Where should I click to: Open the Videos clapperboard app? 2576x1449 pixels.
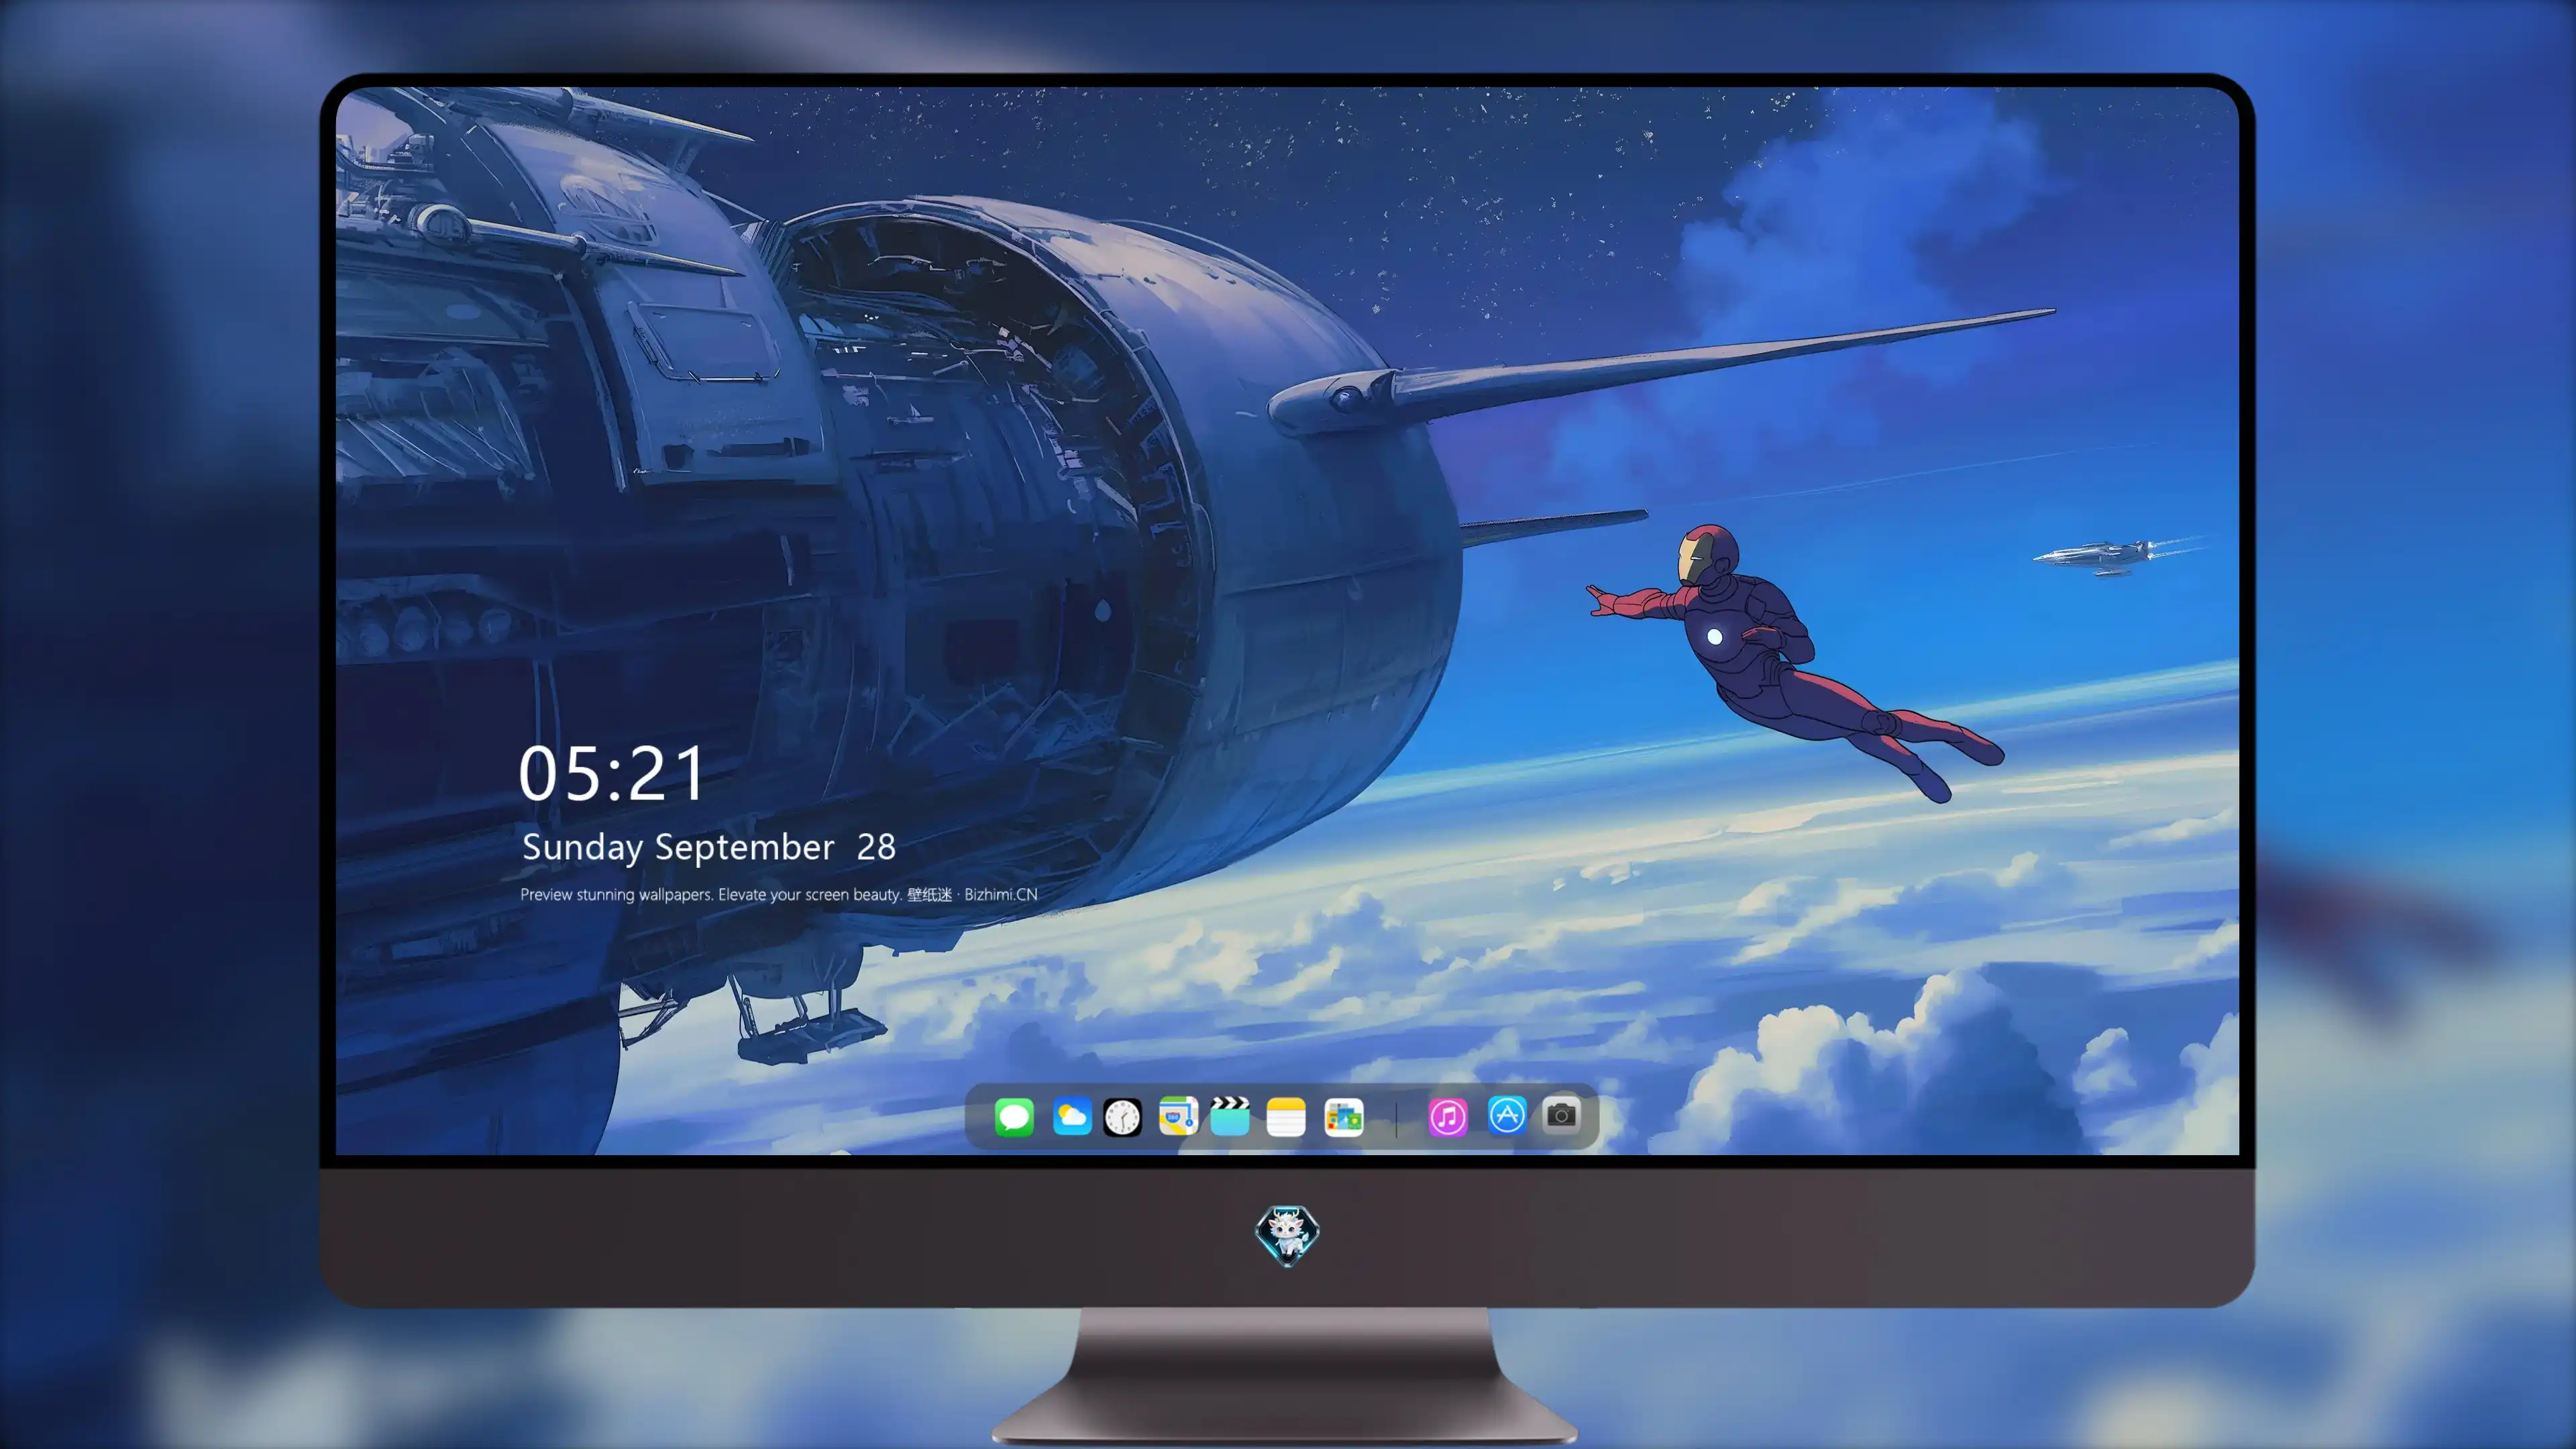click(1230, 1117)
